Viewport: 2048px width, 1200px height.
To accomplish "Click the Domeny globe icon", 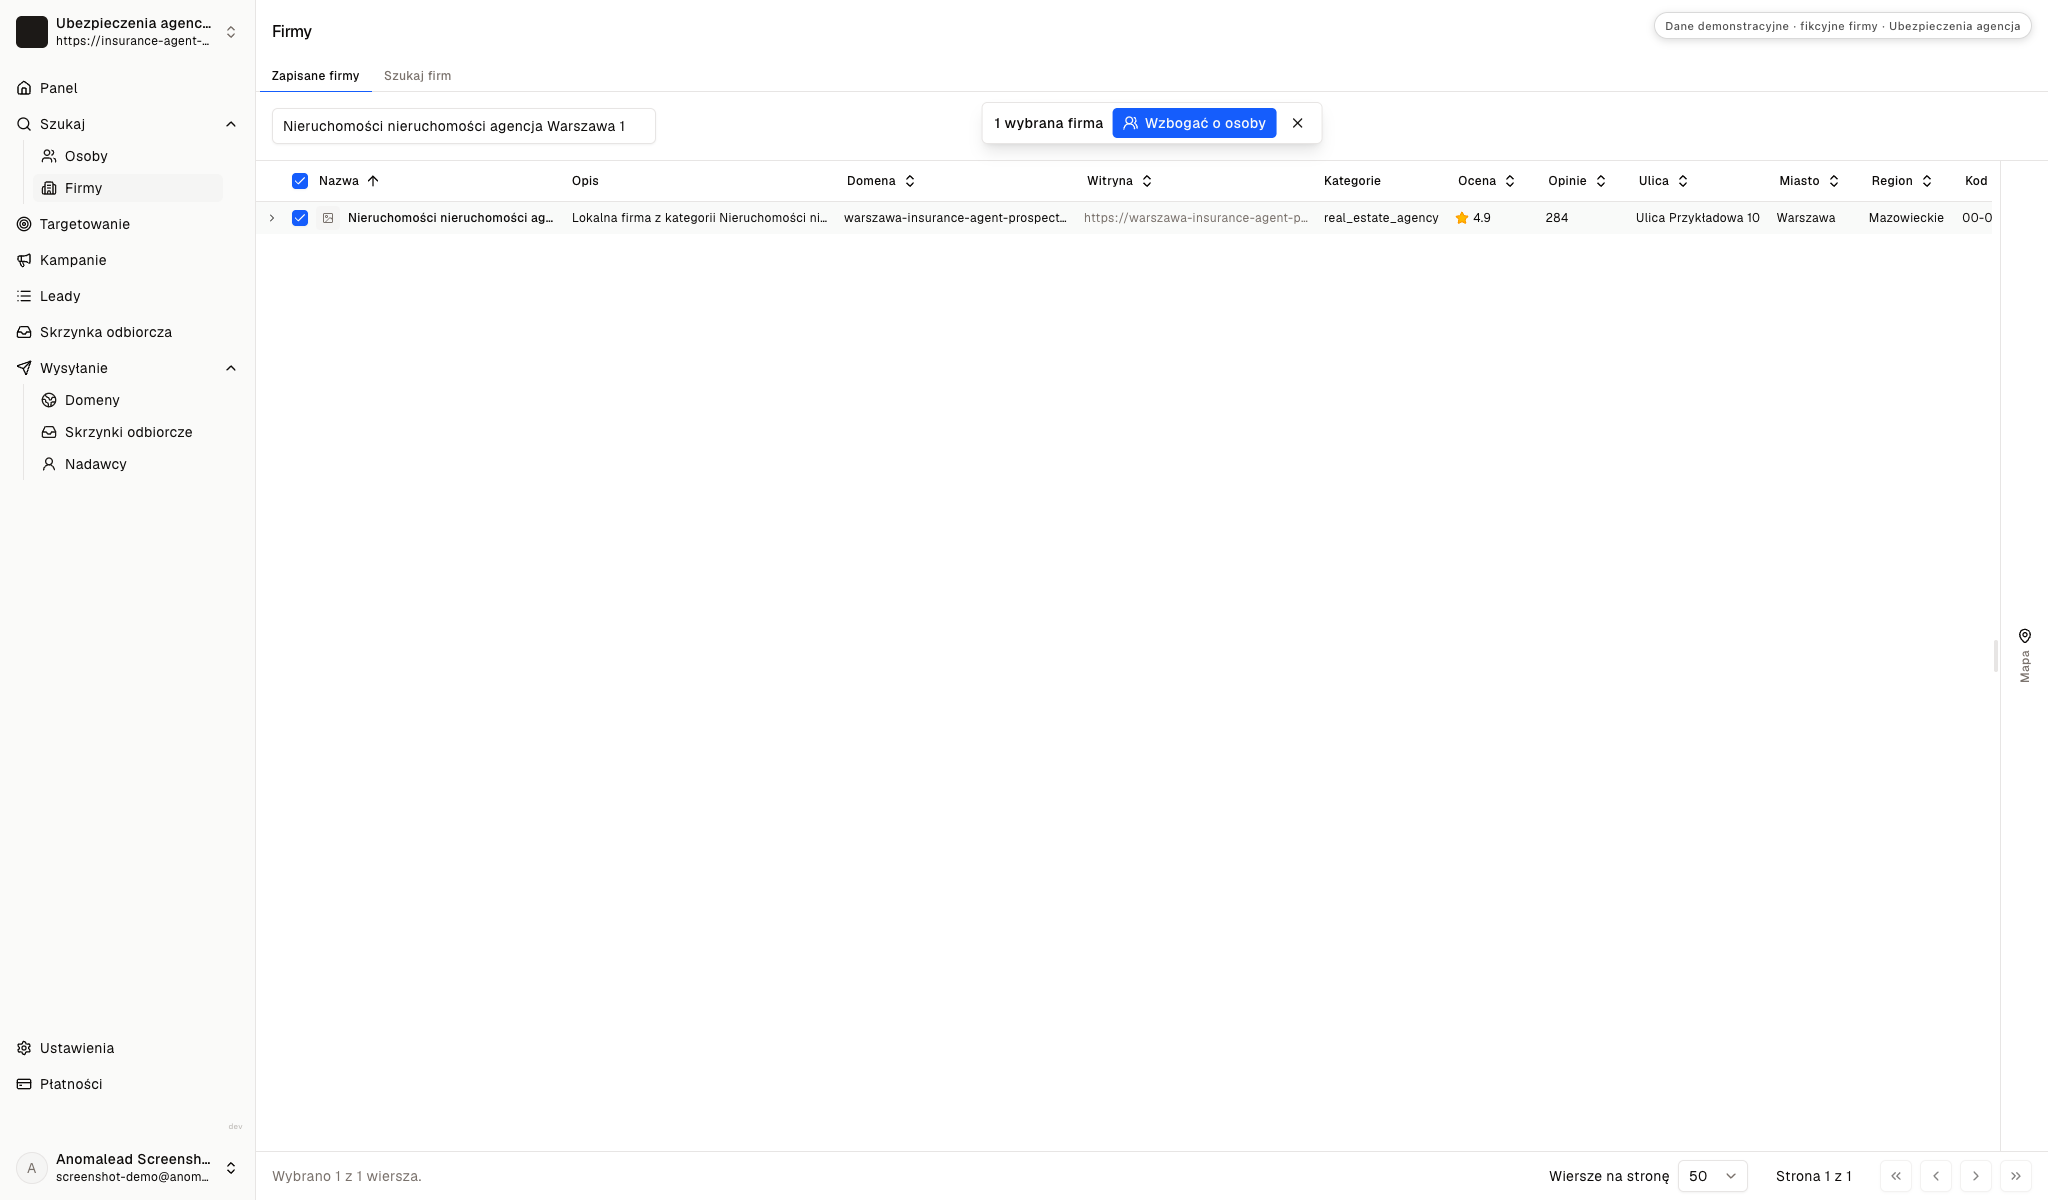I will 49,400.
